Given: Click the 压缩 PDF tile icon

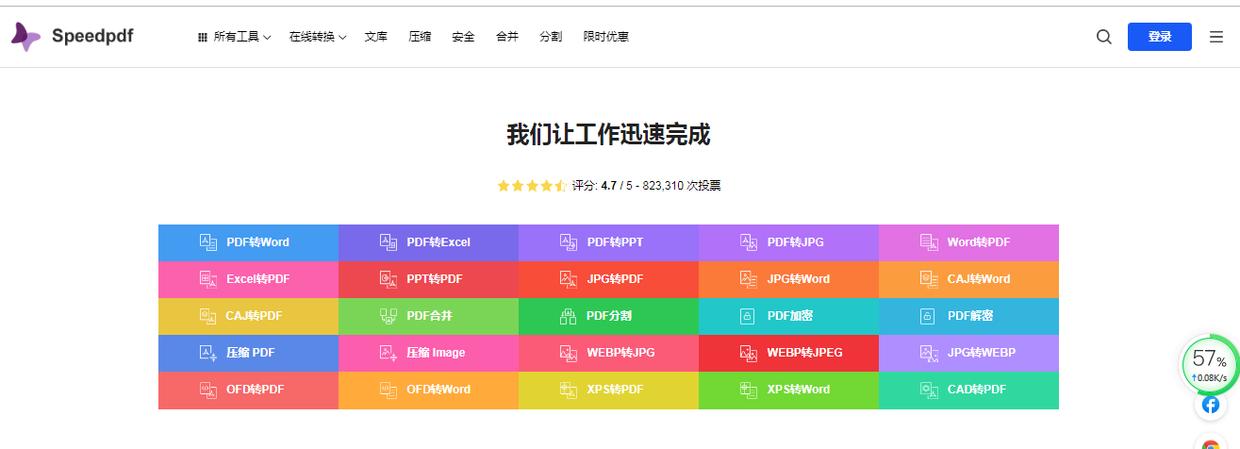Looking at the screenshot, I should pyautogui.click(x=208, y=353).
